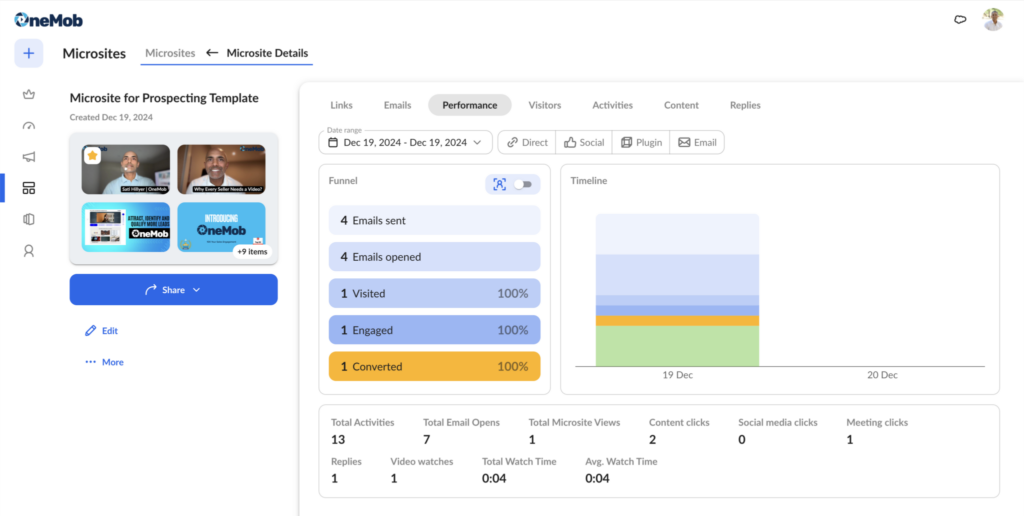Screen dimensions: 1024x516
Task: Open the Share dropdown button
Action: (x=173, y=290)
